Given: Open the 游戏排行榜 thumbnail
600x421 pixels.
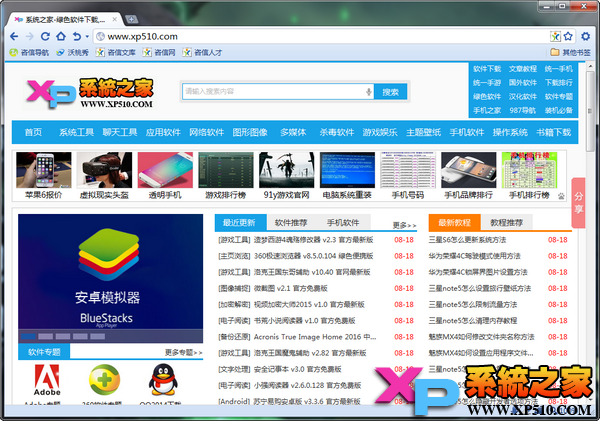Looking at the screenshot, I should pyautogui.click(x=226, y=176).
